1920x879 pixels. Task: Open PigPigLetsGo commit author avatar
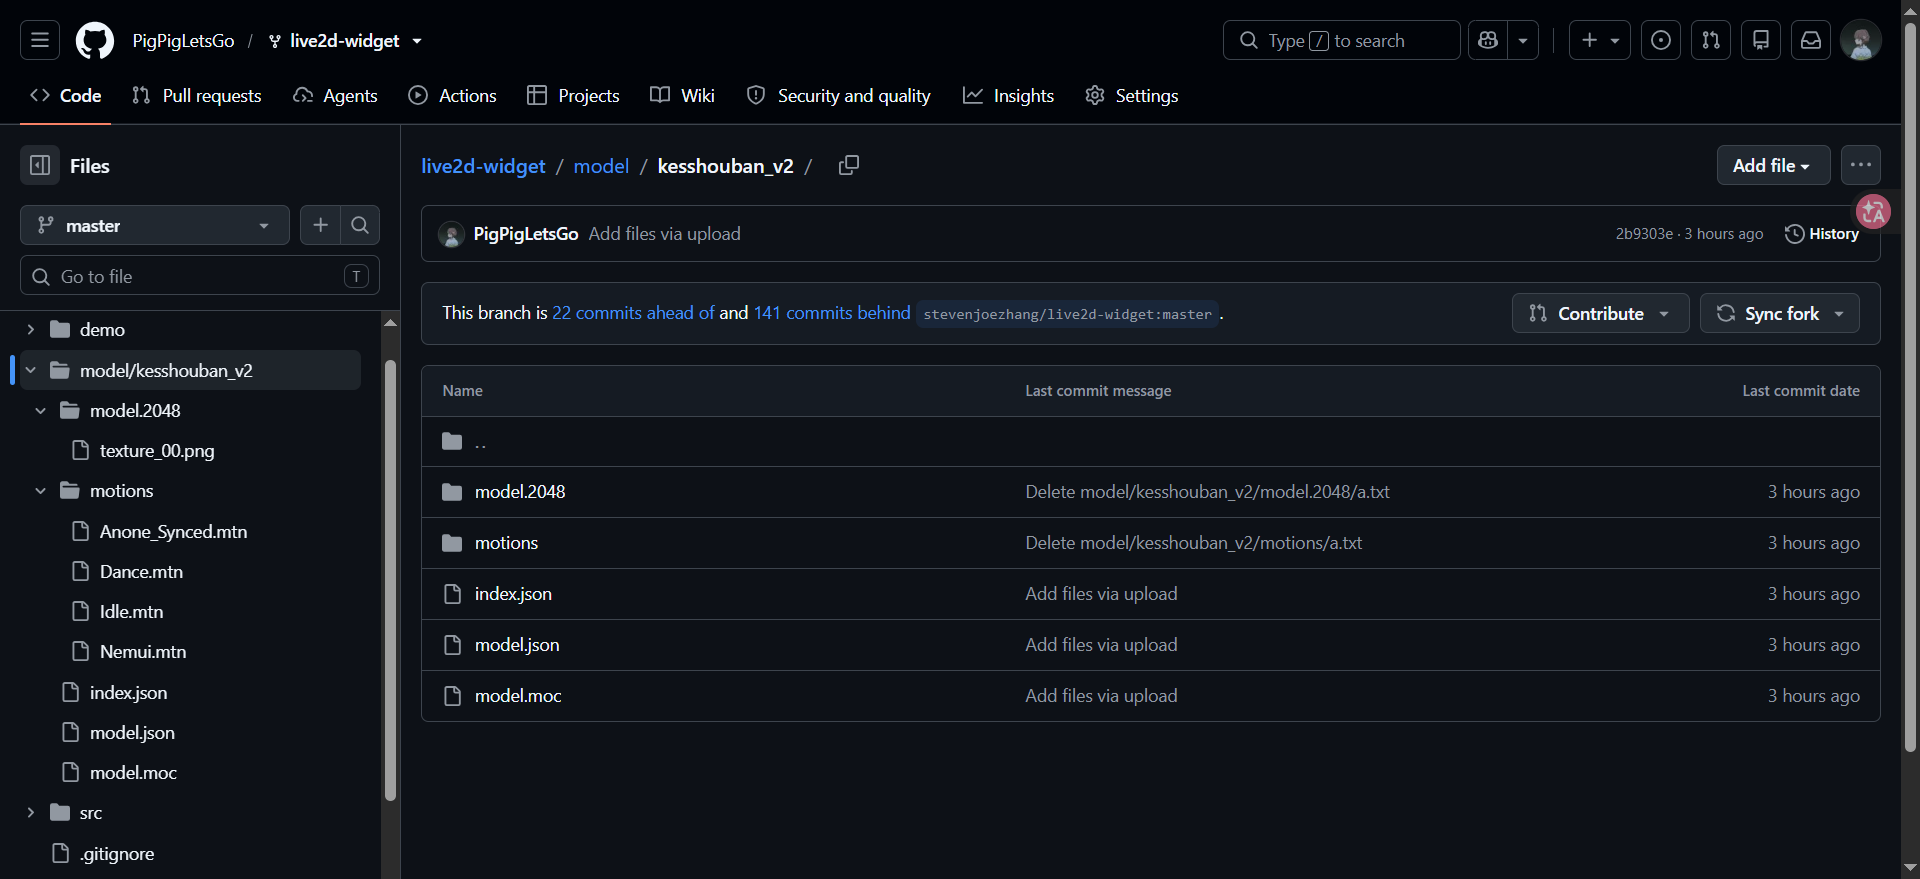pos(451,234)
